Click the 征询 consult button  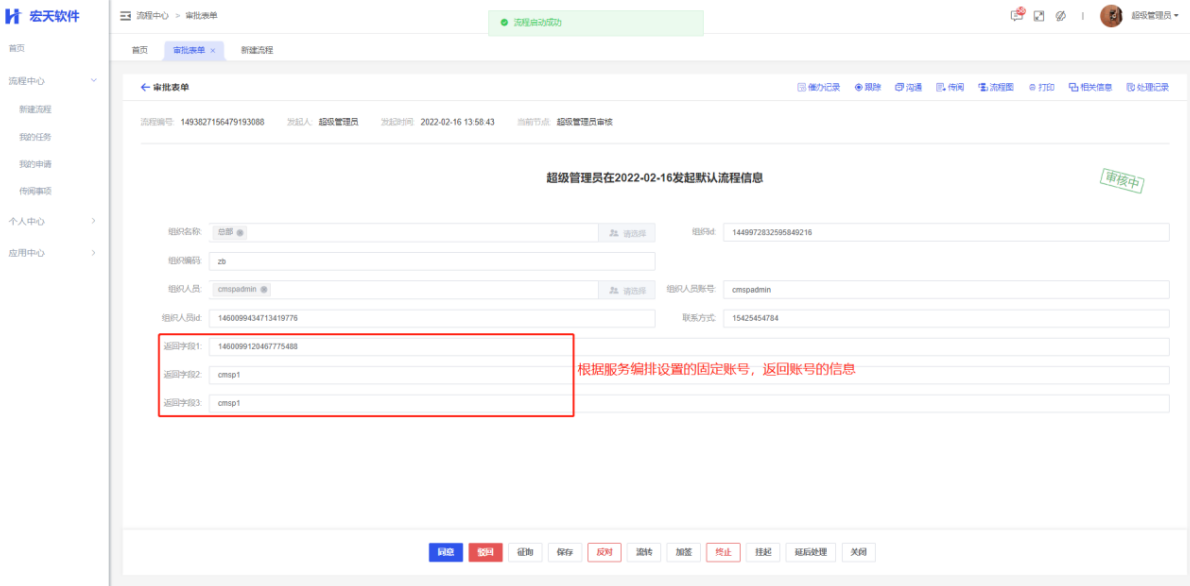[524, 553]
